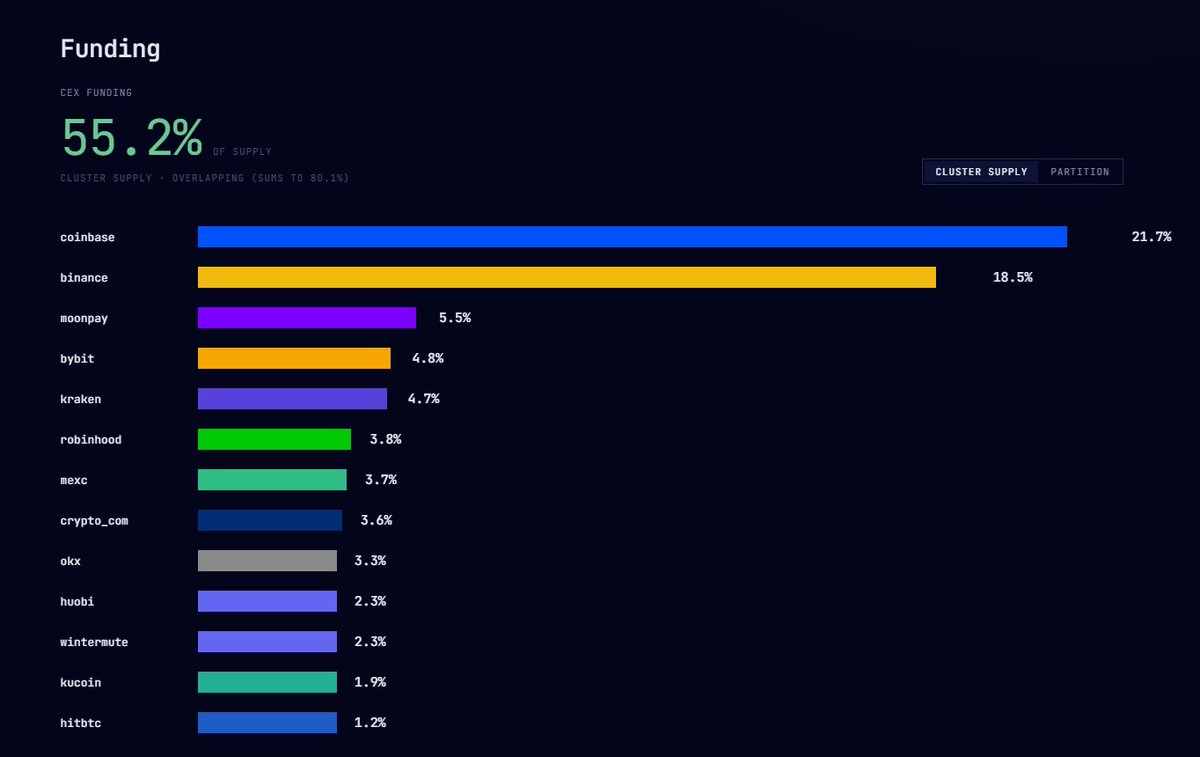Viewport: 1200px width, 757px height.
Task: Click the 18.5% binance value
Action: click(x=1012, y=277)
